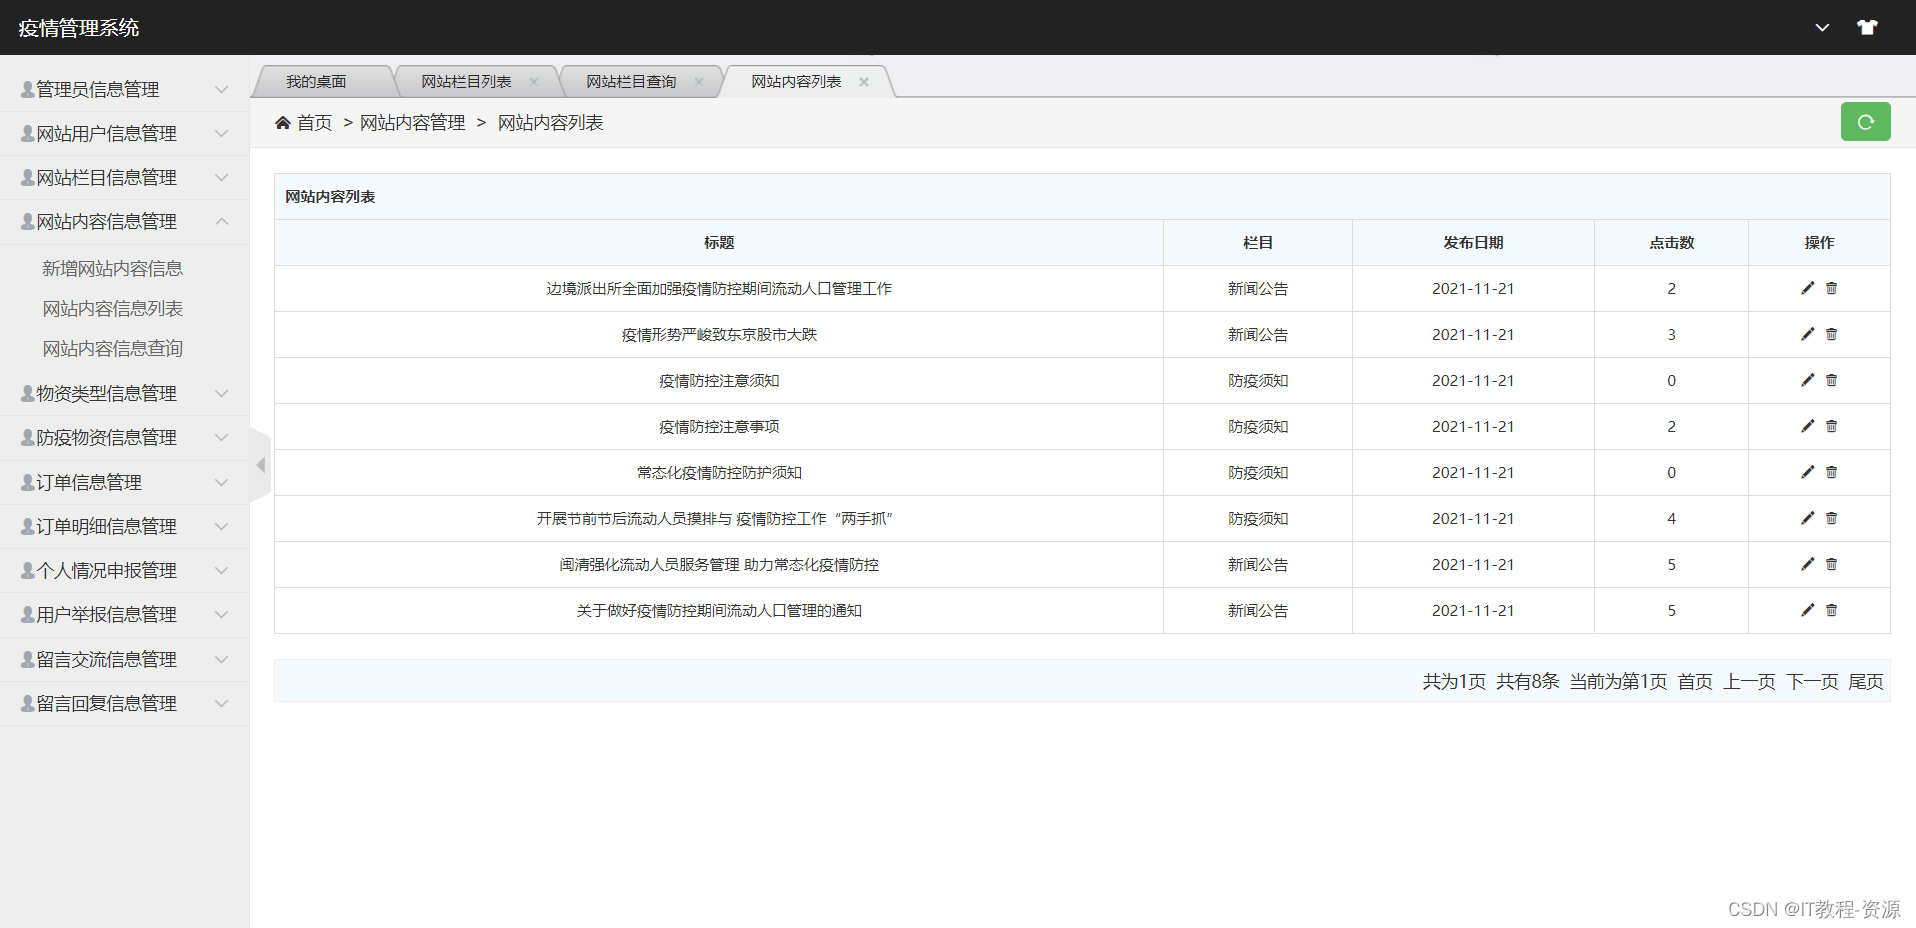Screen dimensions: 1916x928
Task: Click the green refresh button
Action: tap(1865, 122)
